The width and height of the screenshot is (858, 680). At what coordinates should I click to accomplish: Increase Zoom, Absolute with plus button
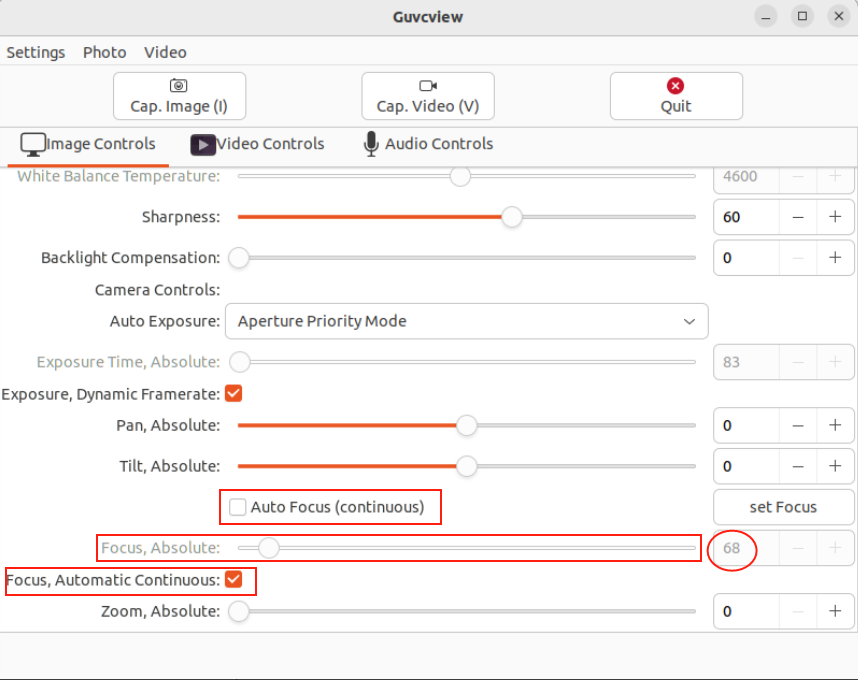pyautogui.click(x=835, y=611)
